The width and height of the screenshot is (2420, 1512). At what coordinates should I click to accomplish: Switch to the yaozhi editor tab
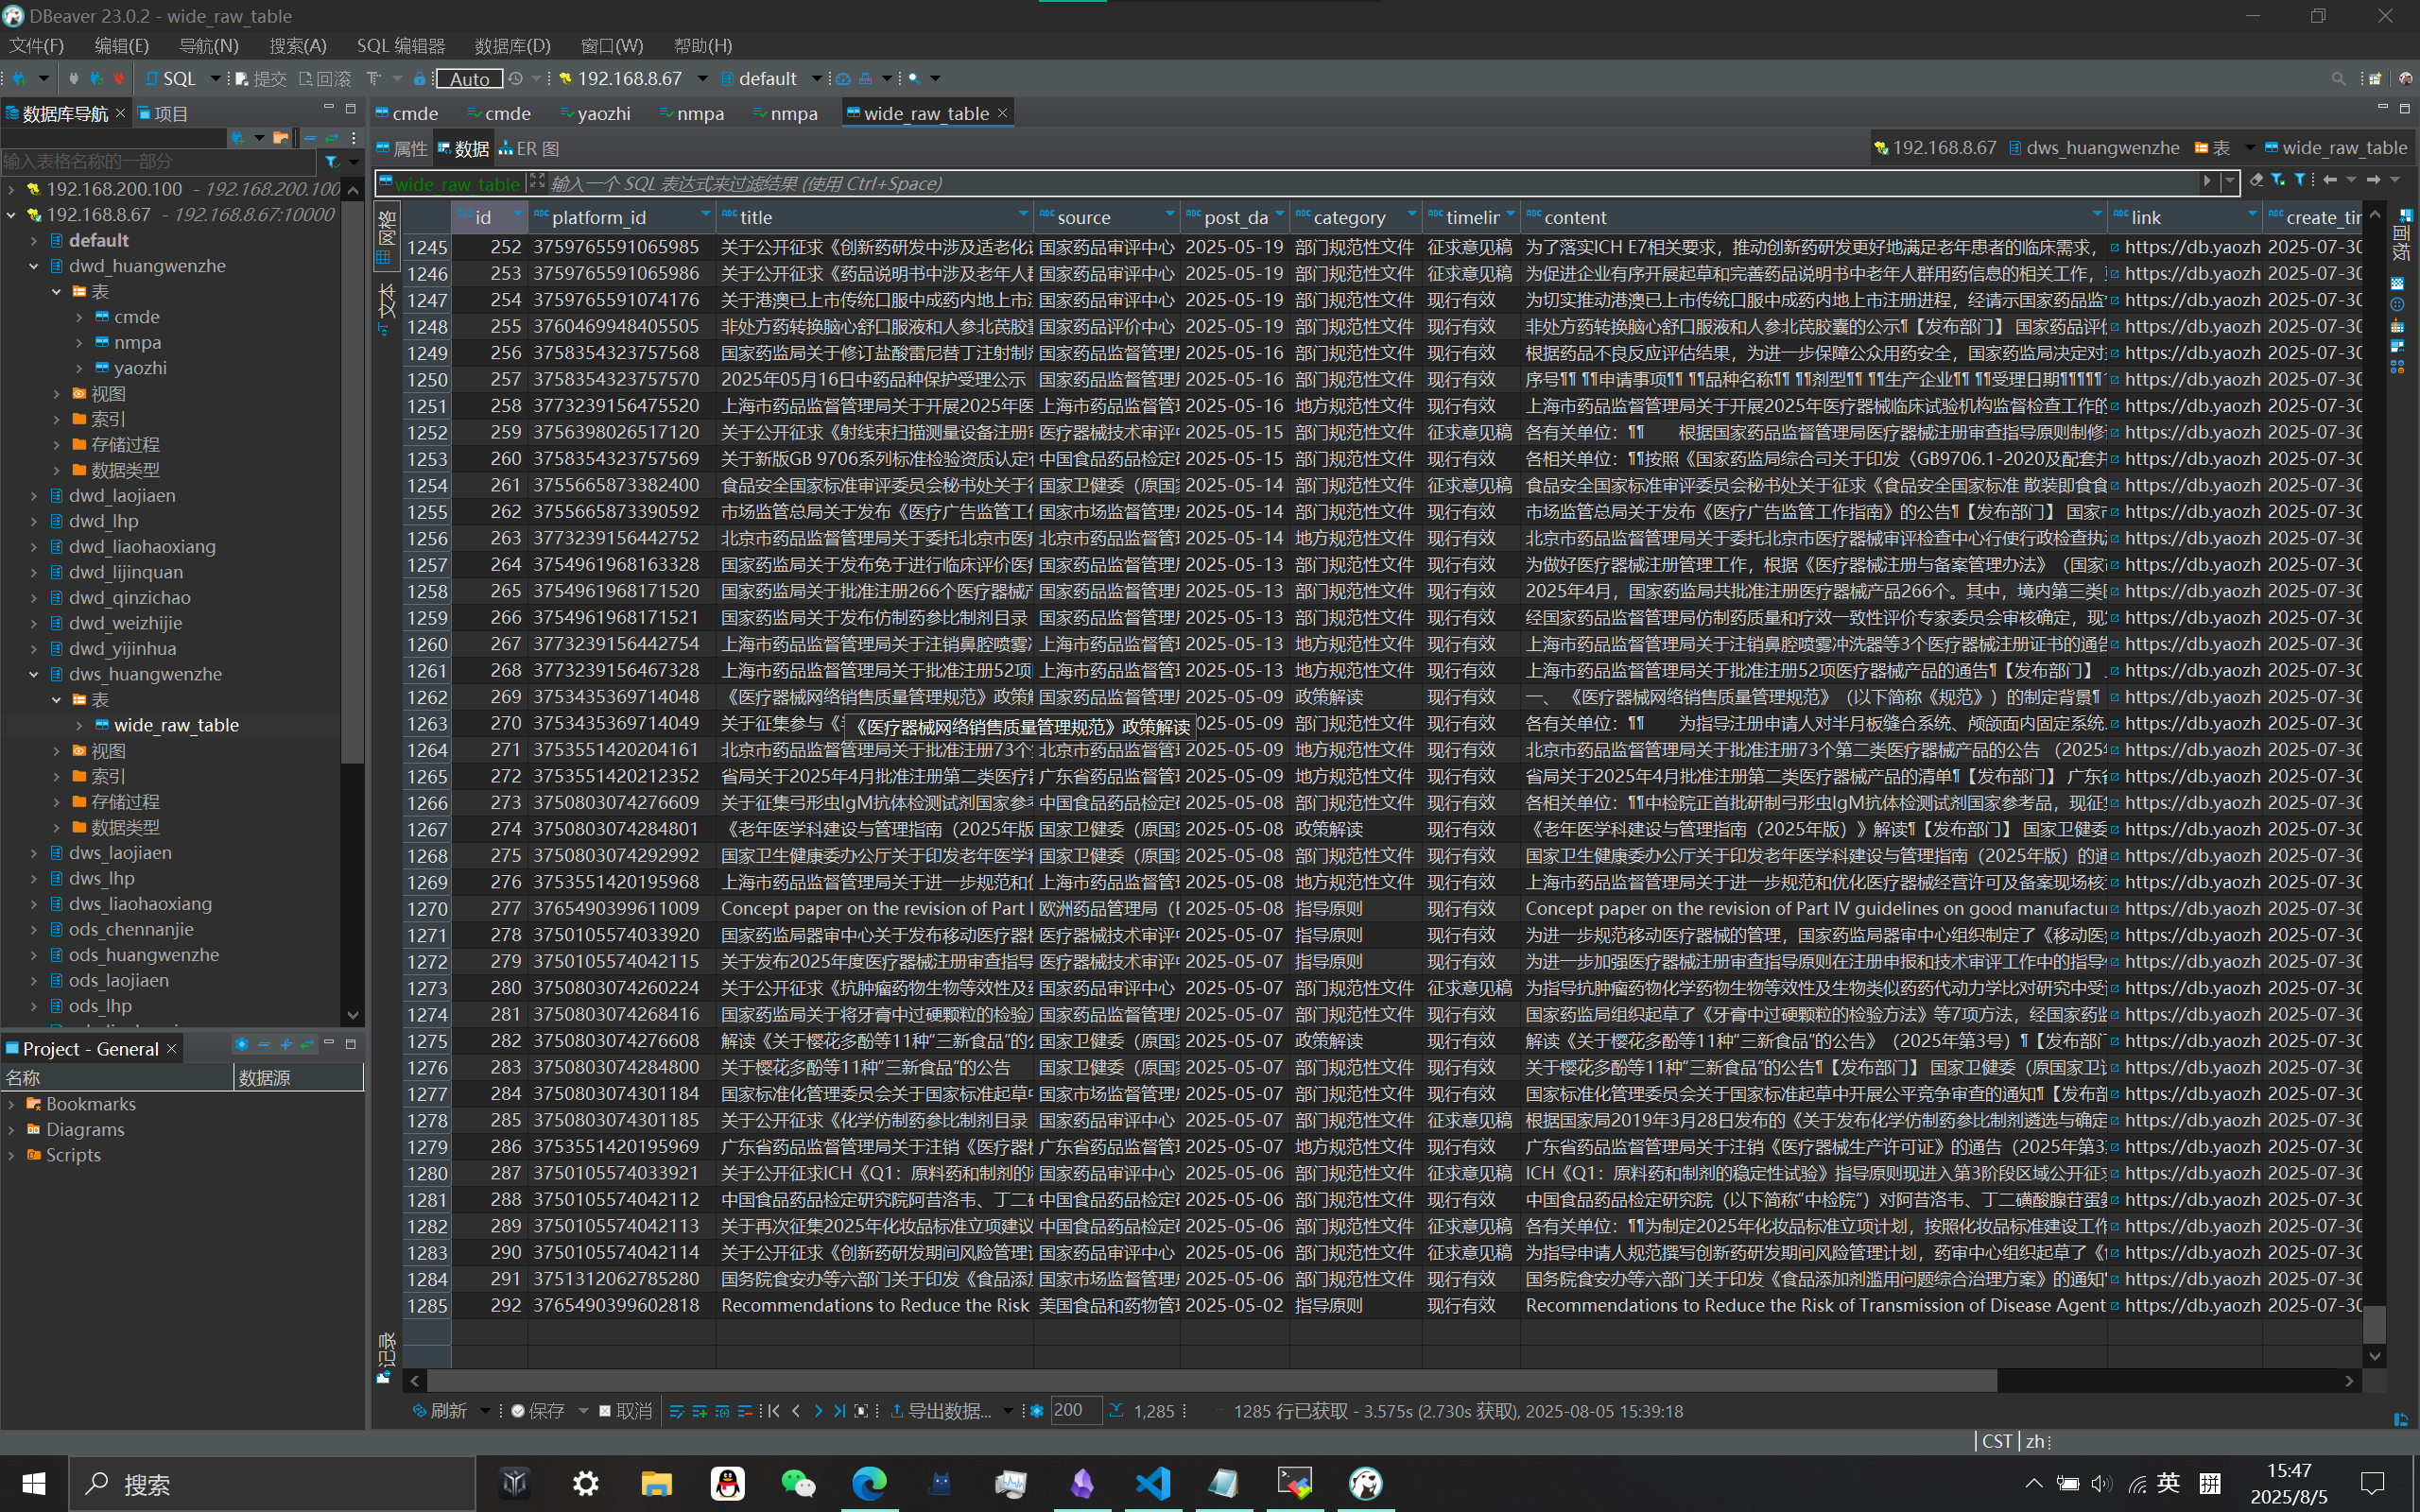[x=596, y=114]
